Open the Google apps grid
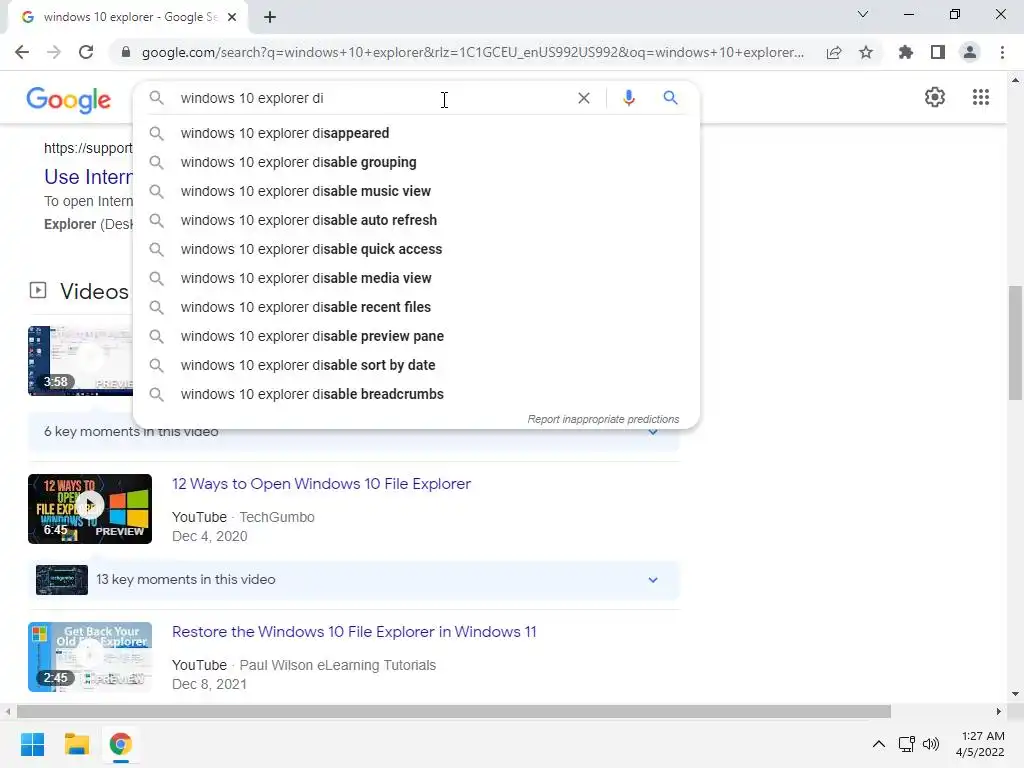 point(981,97)
